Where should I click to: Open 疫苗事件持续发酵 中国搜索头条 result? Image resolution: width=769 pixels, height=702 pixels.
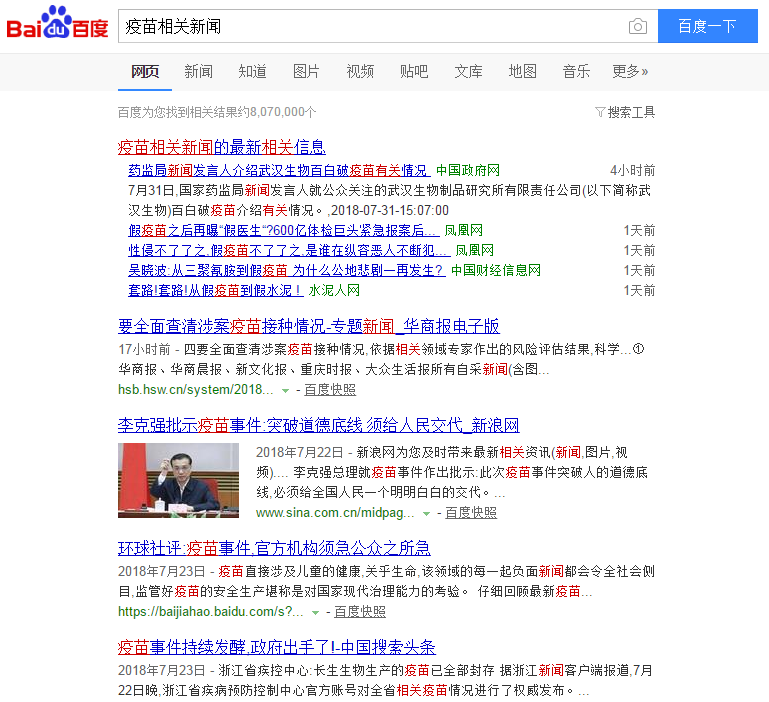pos(277,647)
